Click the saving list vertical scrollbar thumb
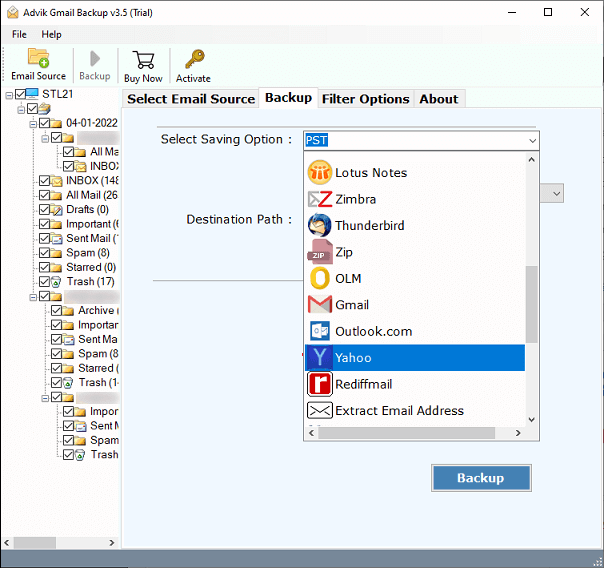This screenshot has height=568, width=604. (532, 304)
